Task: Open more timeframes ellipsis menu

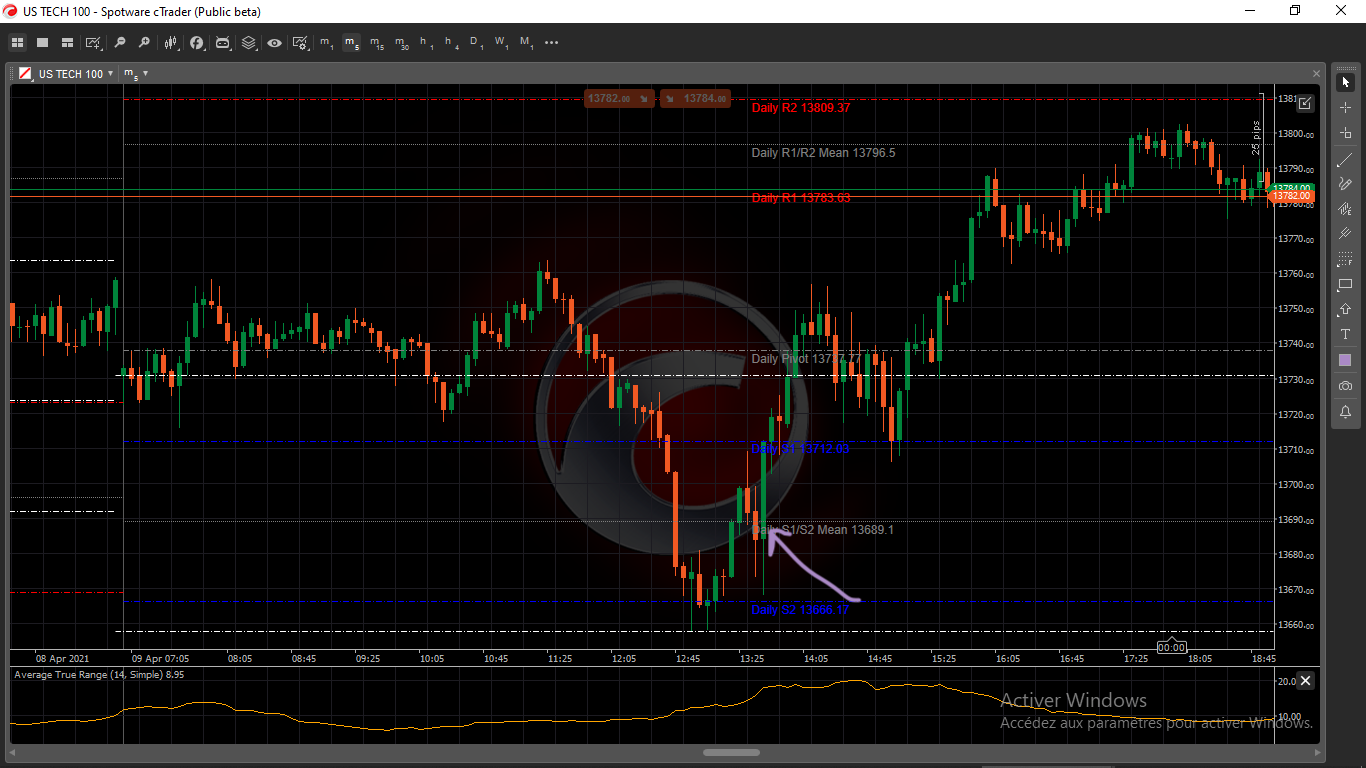Action: coord(552,43)
